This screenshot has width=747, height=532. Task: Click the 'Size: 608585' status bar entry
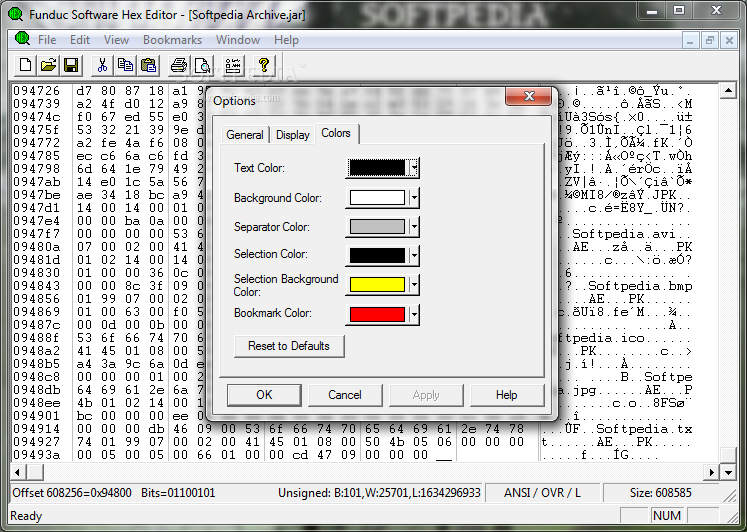[660, 493]
